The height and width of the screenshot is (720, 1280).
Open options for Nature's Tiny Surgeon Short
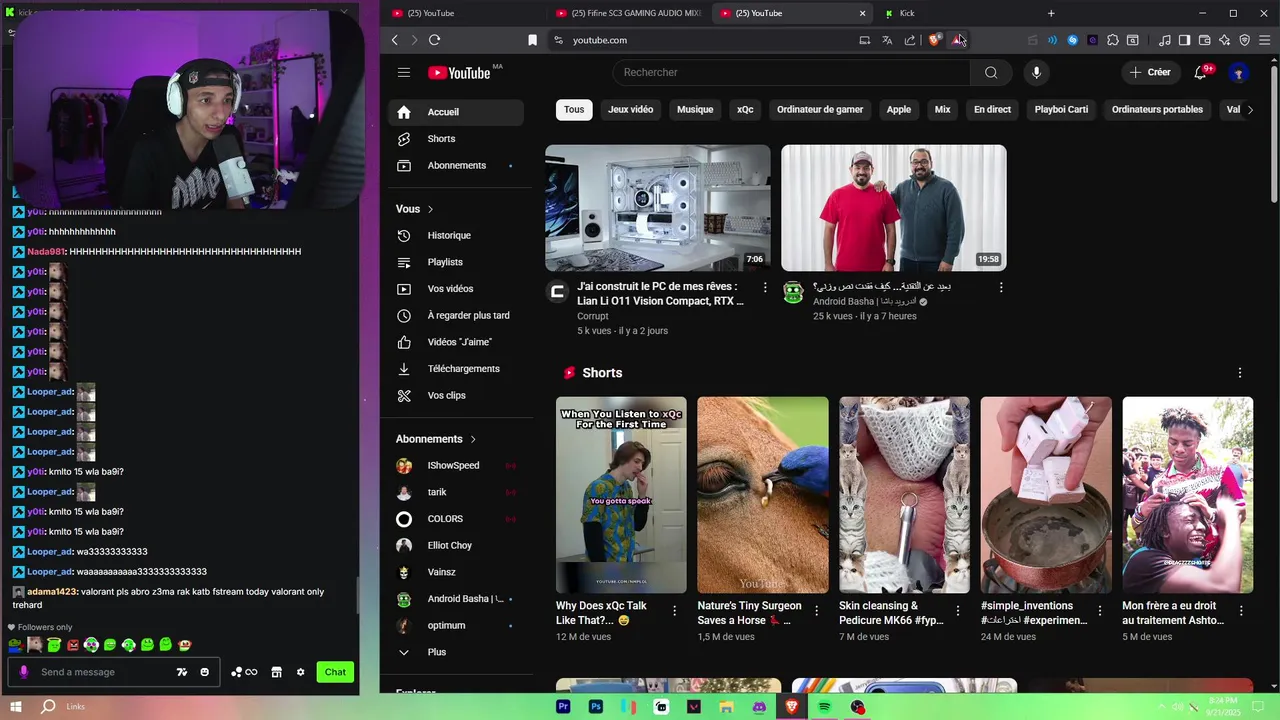(x=816, y=610)
